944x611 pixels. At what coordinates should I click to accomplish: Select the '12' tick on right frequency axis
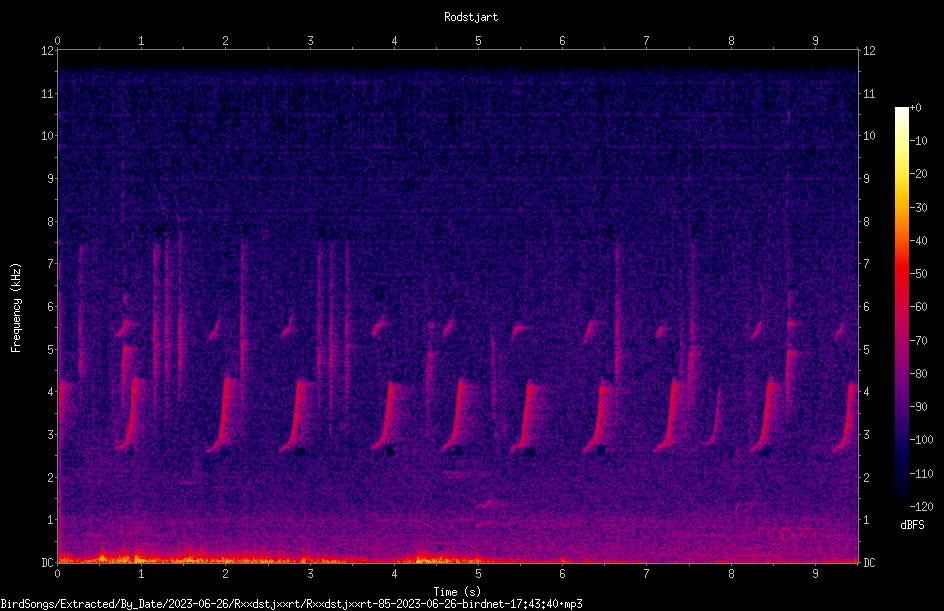pos(869,51)
